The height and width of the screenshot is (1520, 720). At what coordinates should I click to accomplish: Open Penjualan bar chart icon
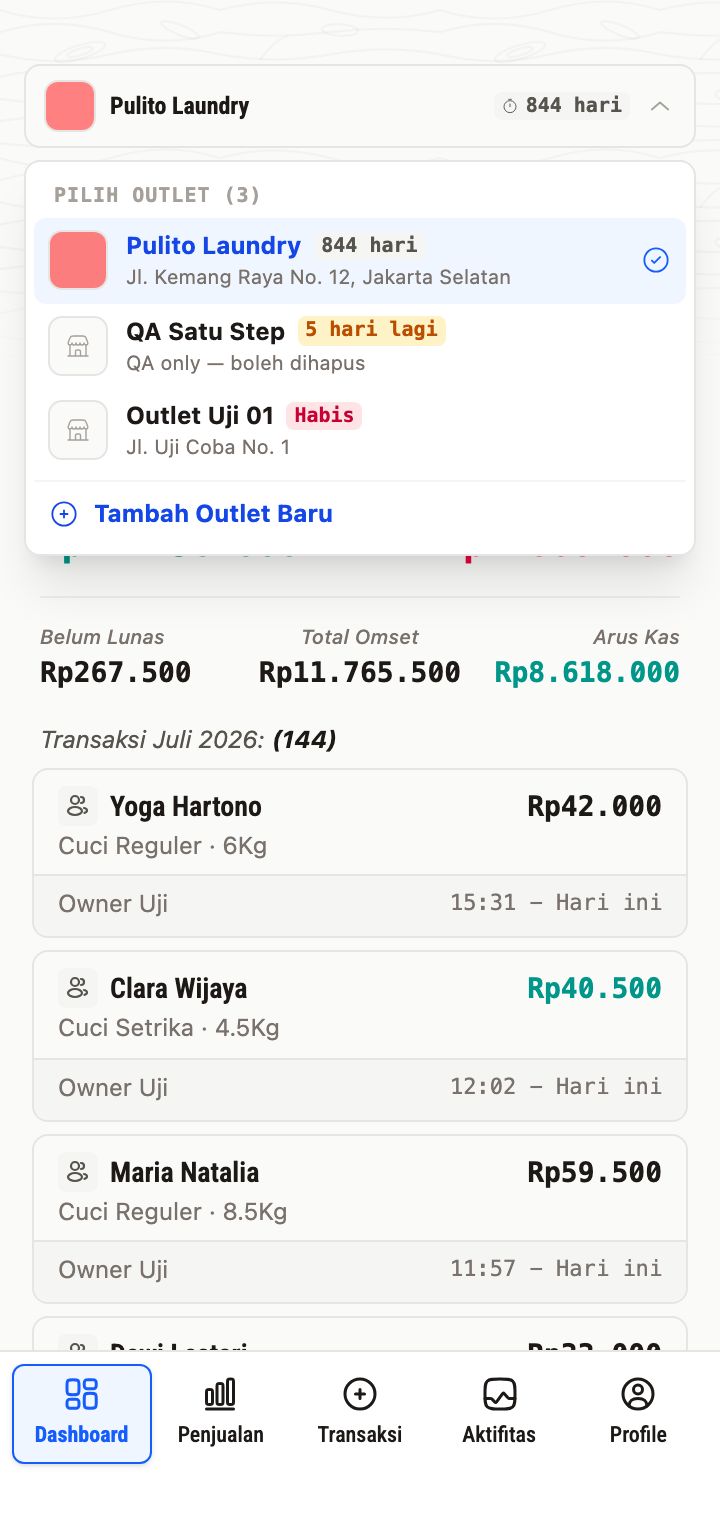220,1393
